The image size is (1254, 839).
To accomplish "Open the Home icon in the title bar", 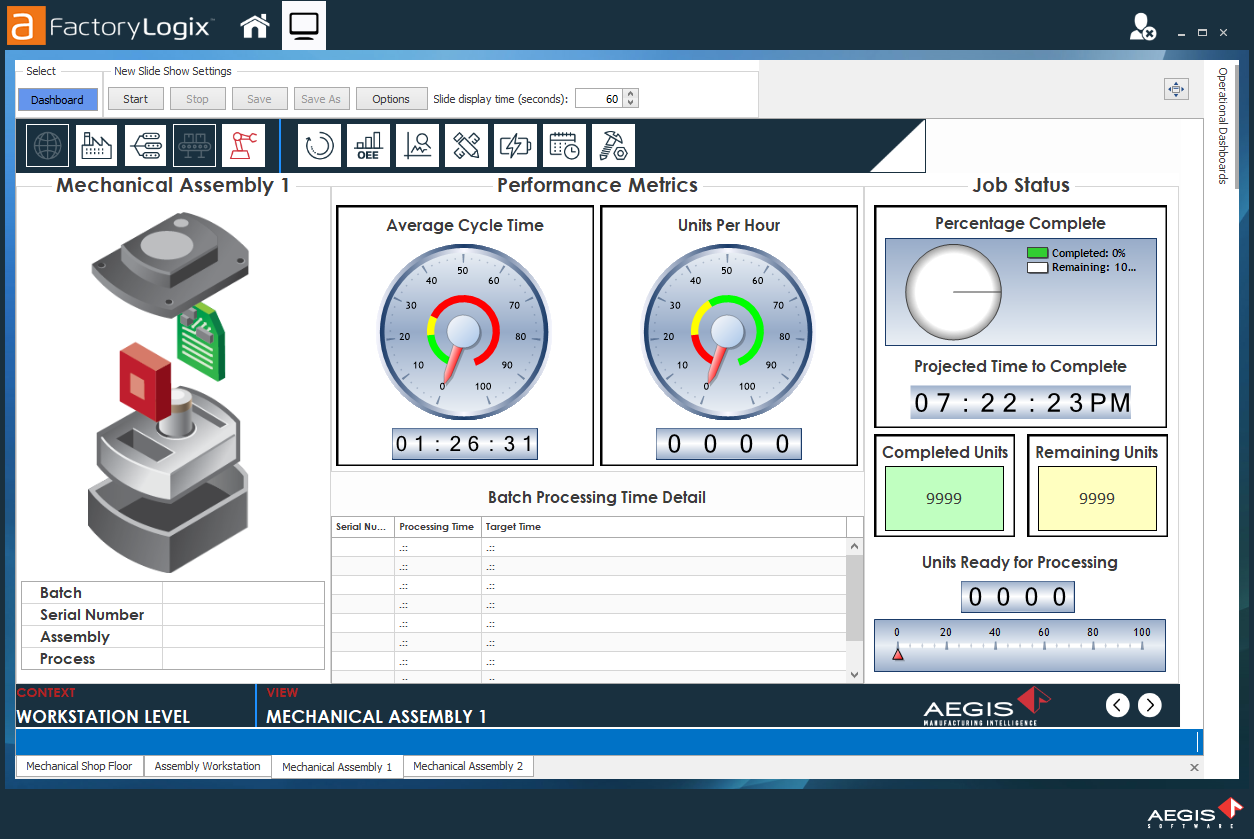I will [254, 25].
